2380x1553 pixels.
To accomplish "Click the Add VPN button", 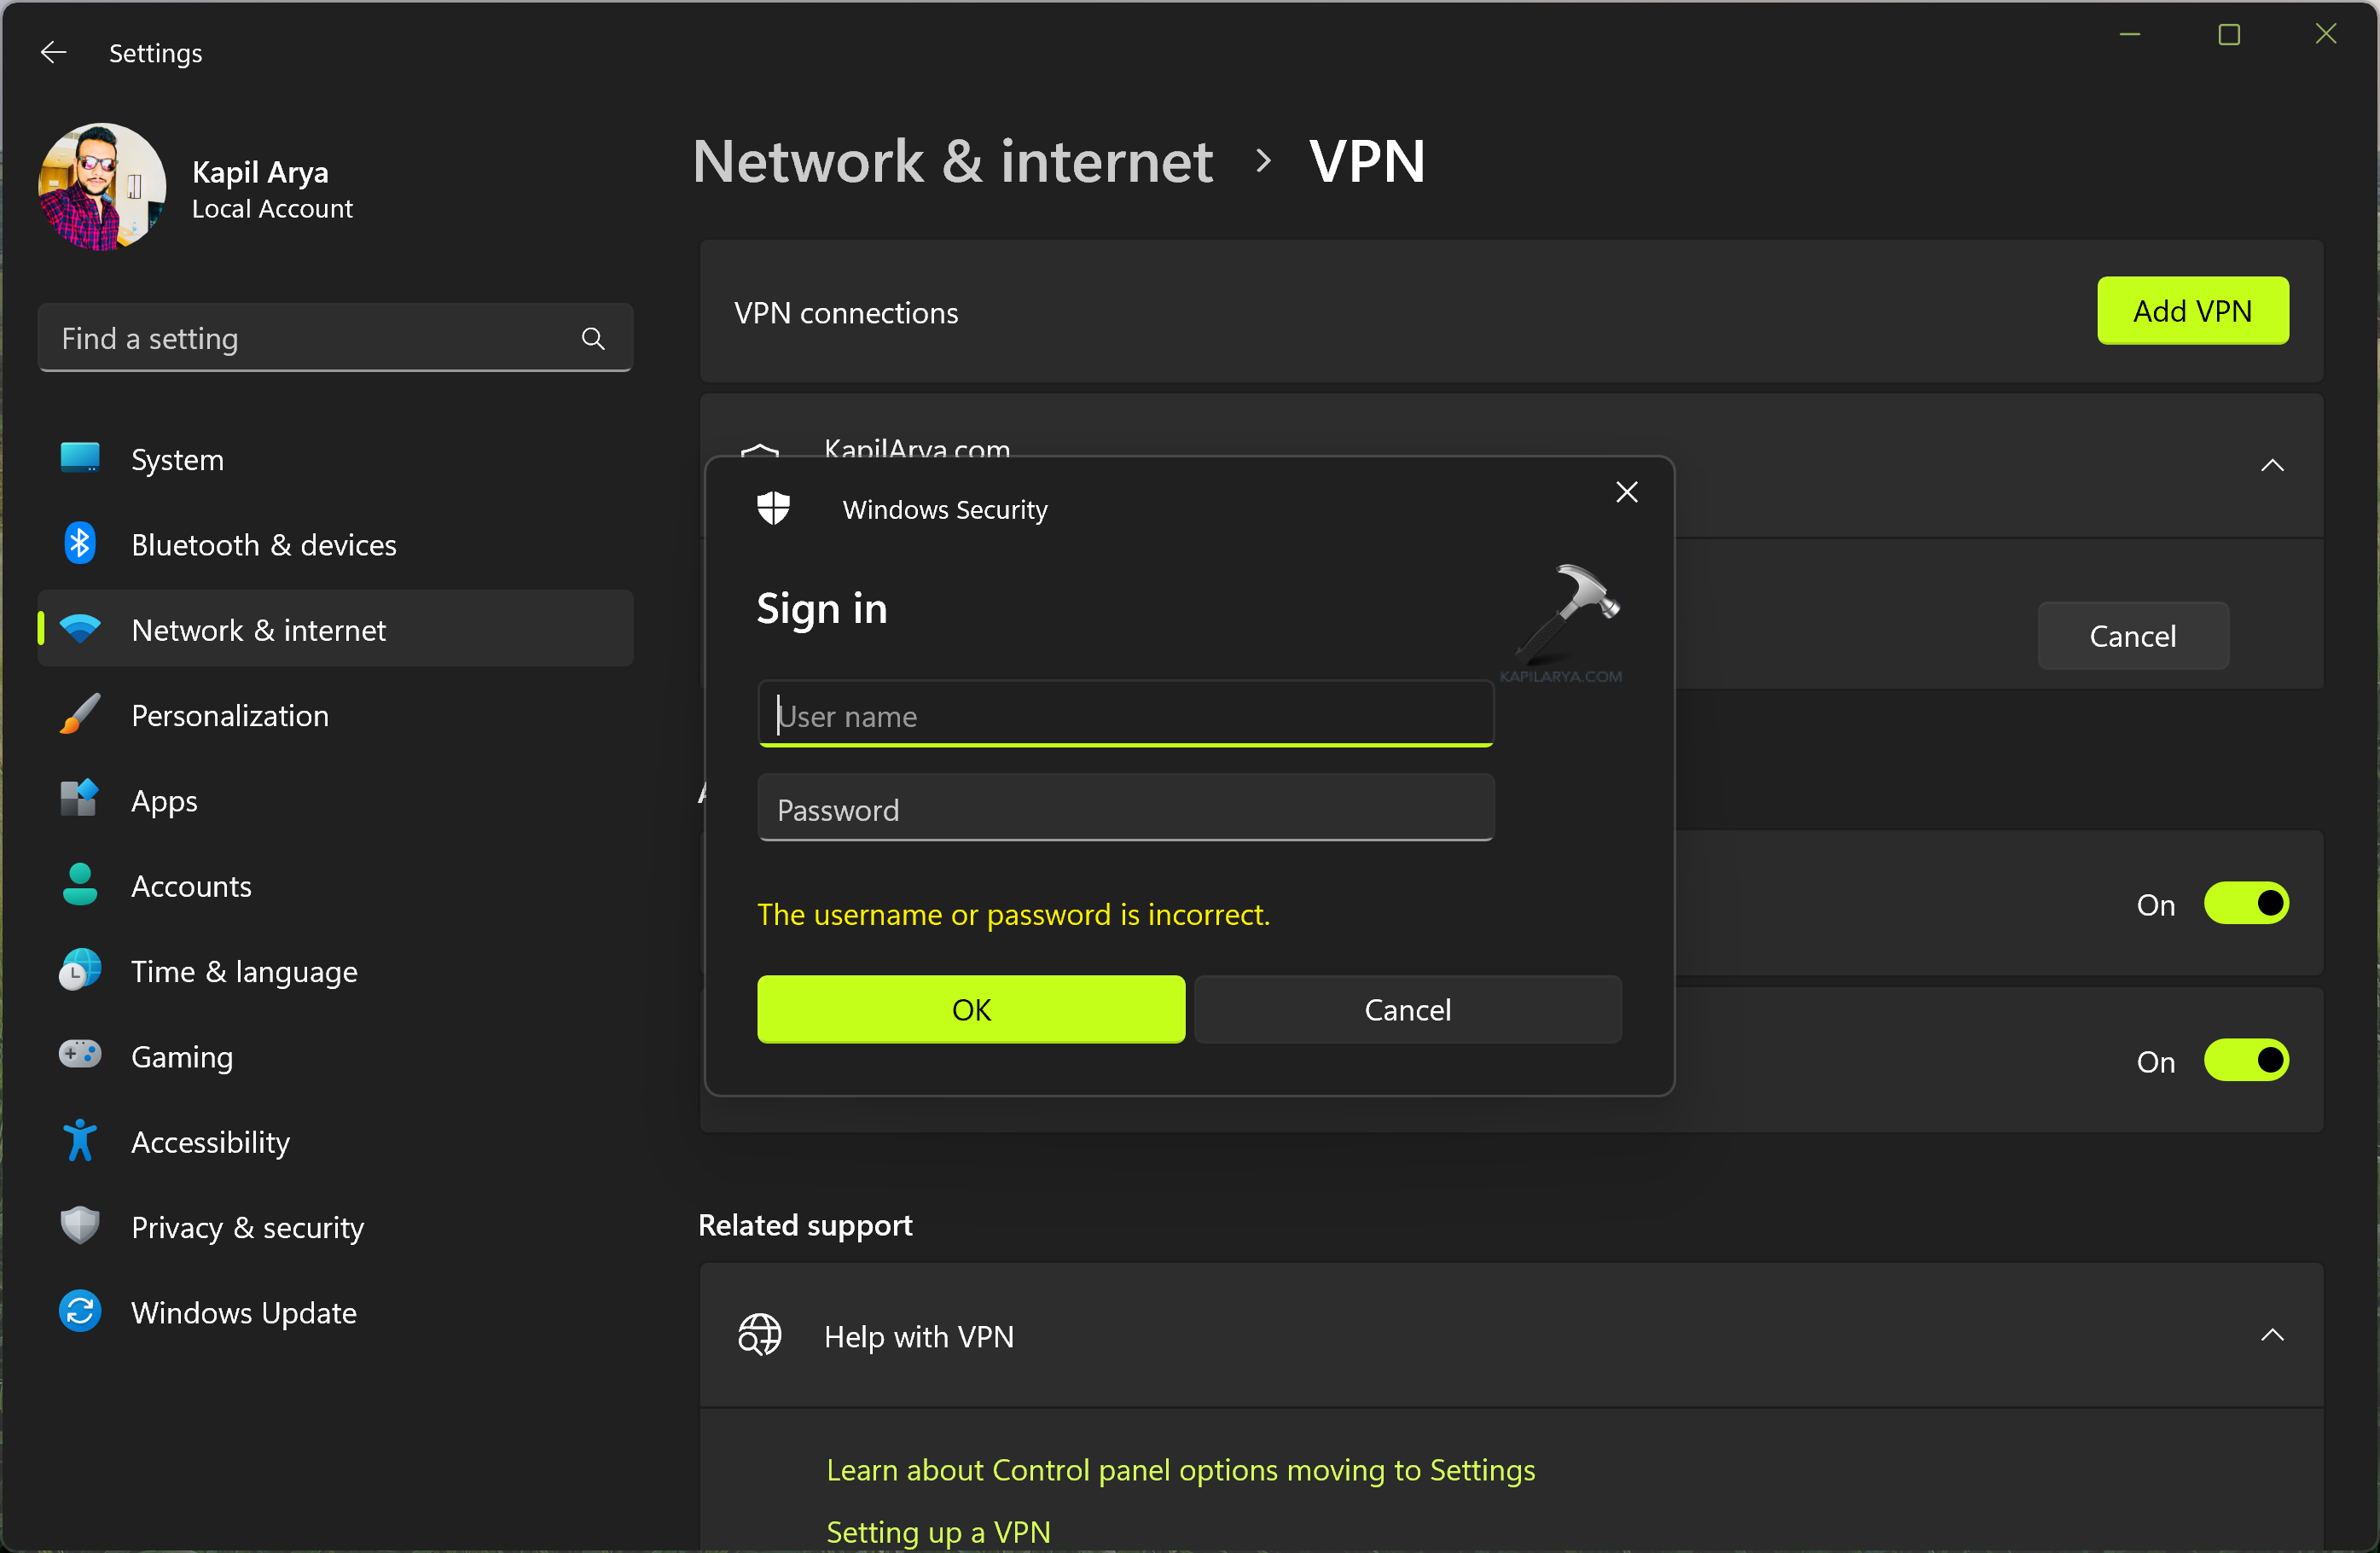I will click(x=2192, y=311).
